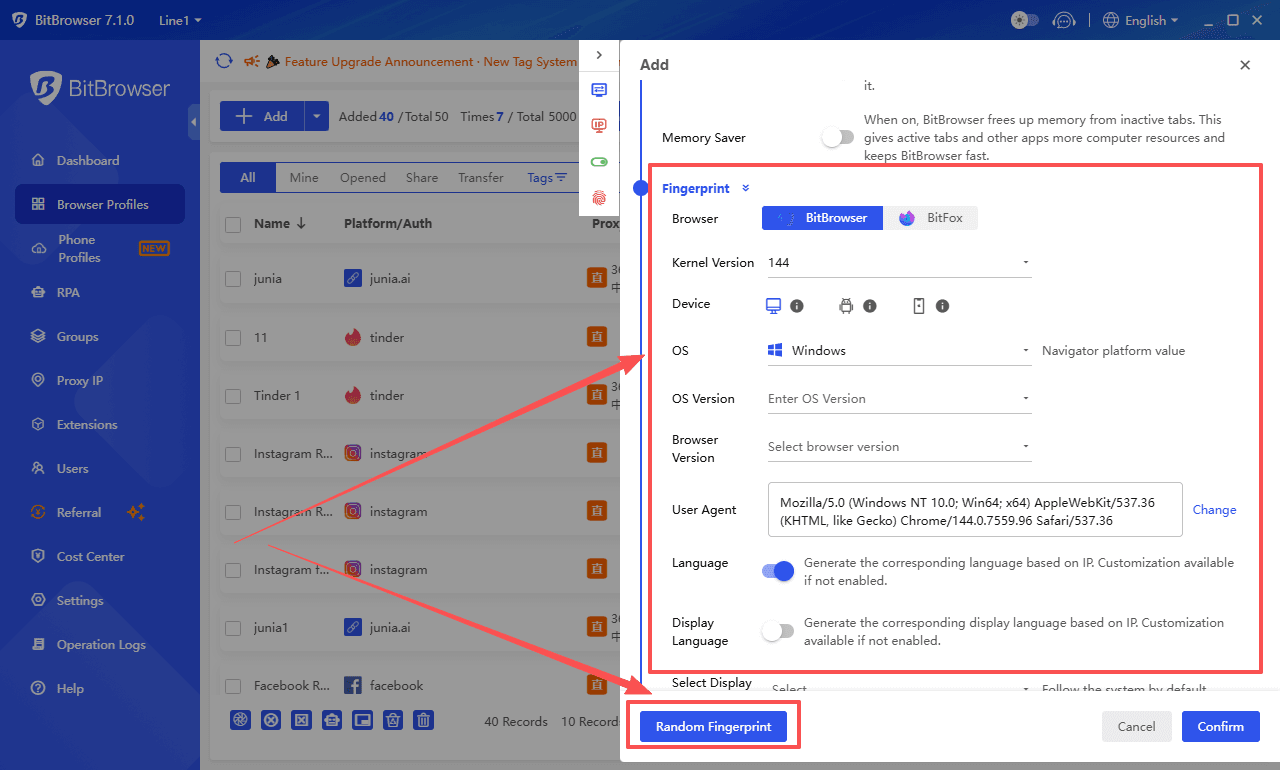Click the Random Fingerprint button
Image resolution: width=1280 pixels, height=770 pixels.
click(713, 727)
